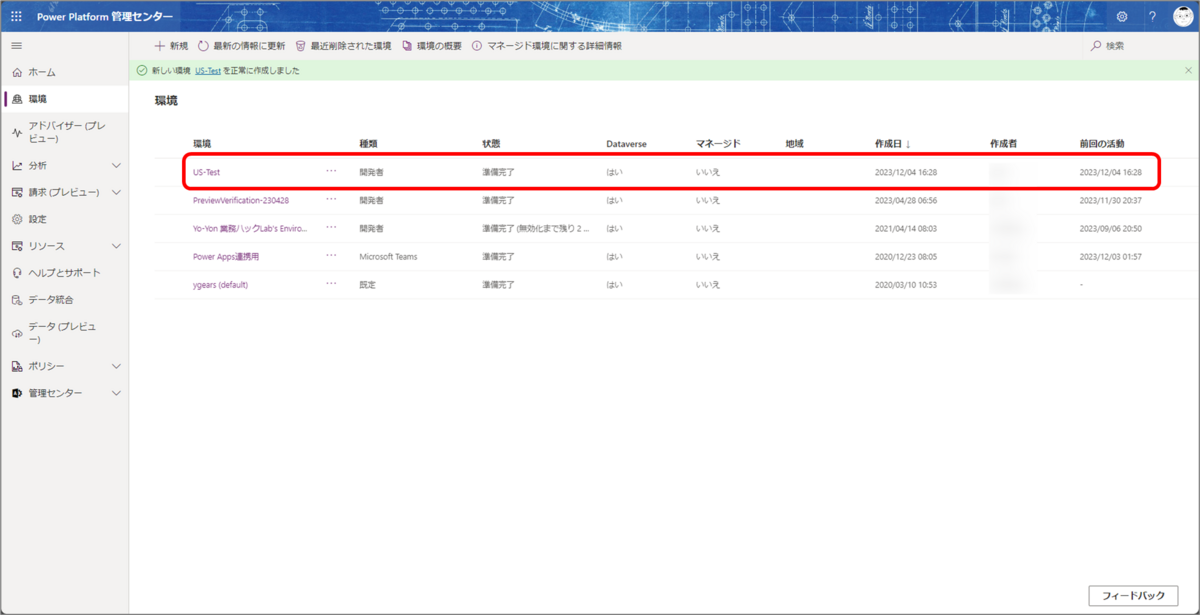The image size is (1200, 615).
Task: Click the データ (プレビュー) cloud icon
Action: coord(17,333)
